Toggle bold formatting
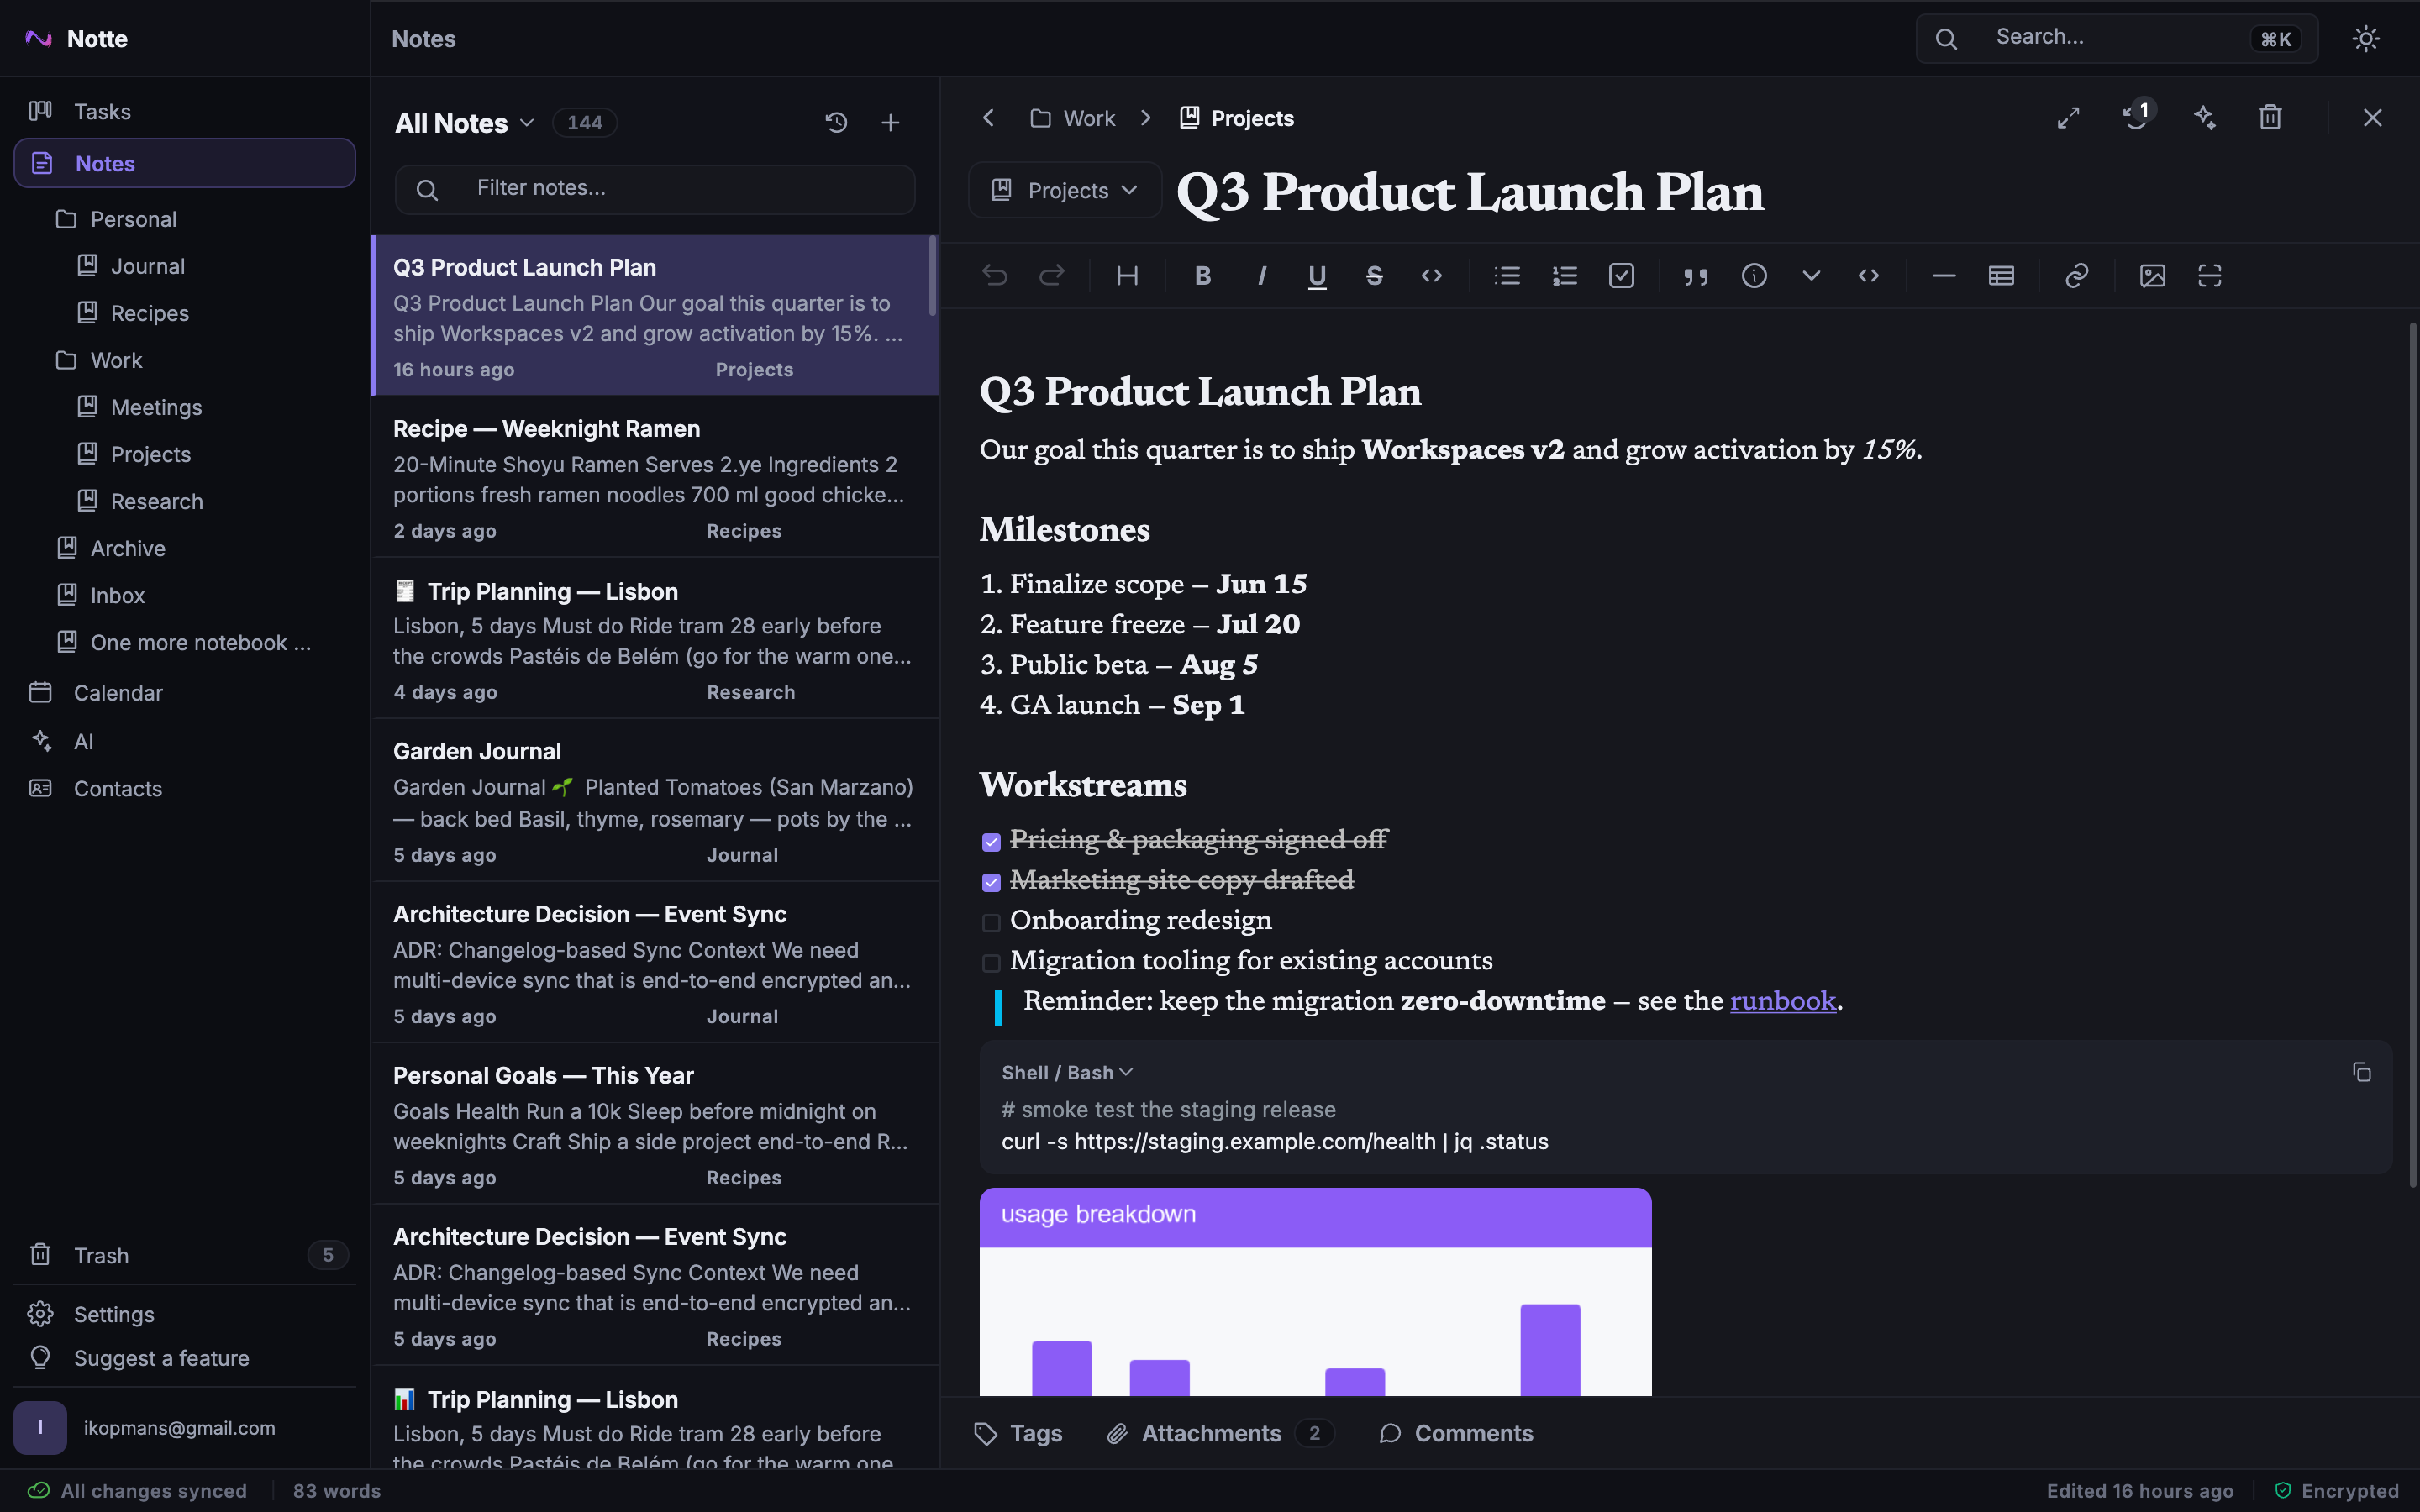This screenshot has width=2420, height=1512. click(1203, 275)
